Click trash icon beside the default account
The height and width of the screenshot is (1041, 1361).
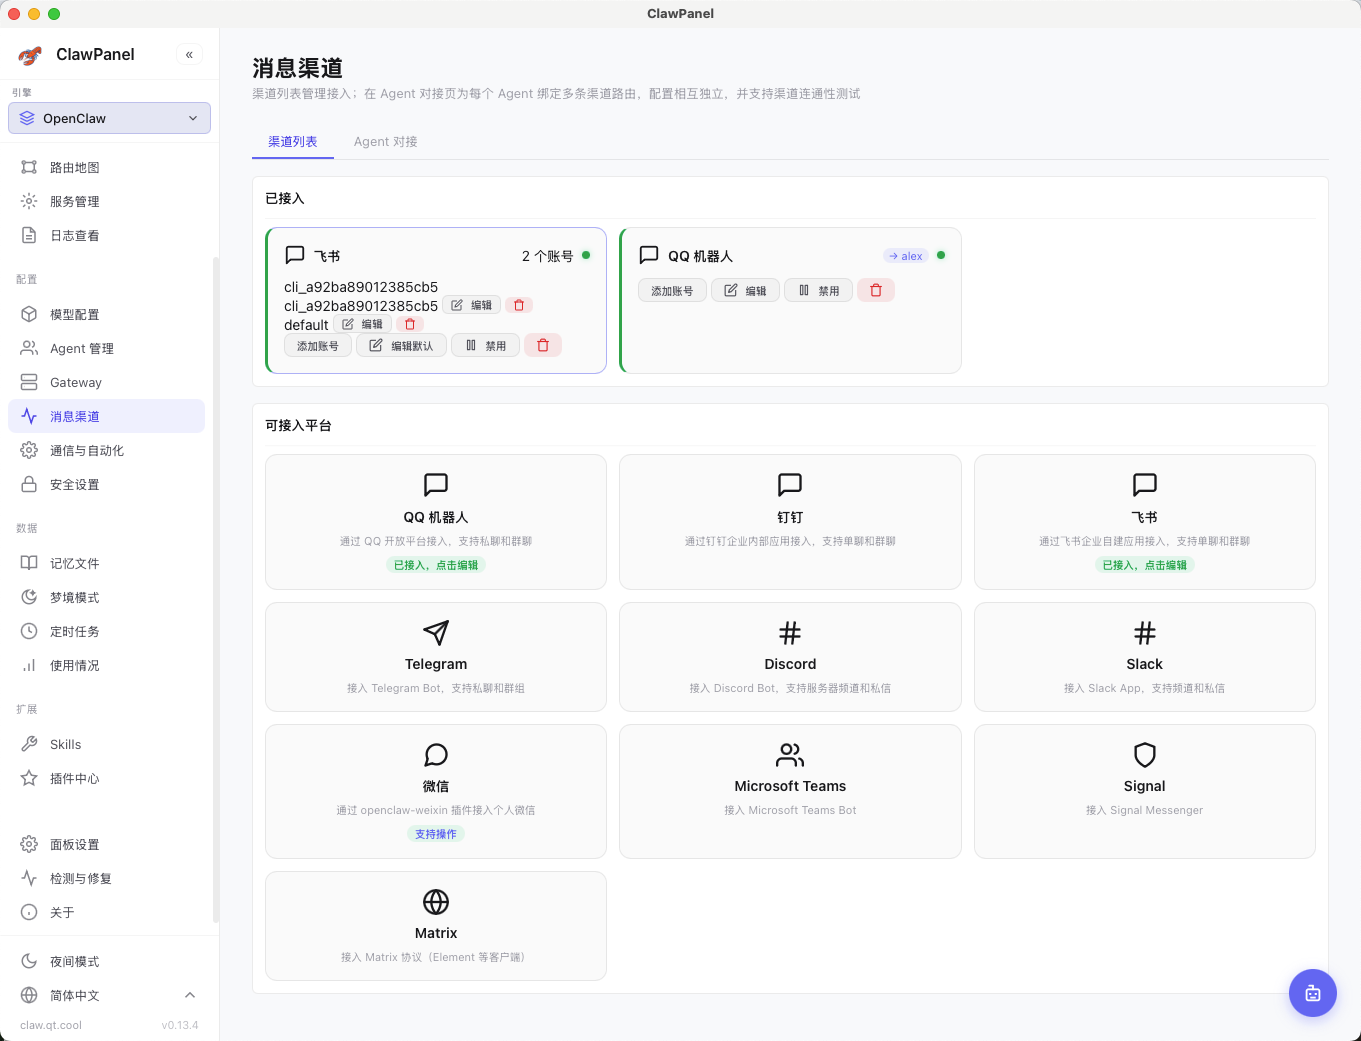click(x=409, y=324)
